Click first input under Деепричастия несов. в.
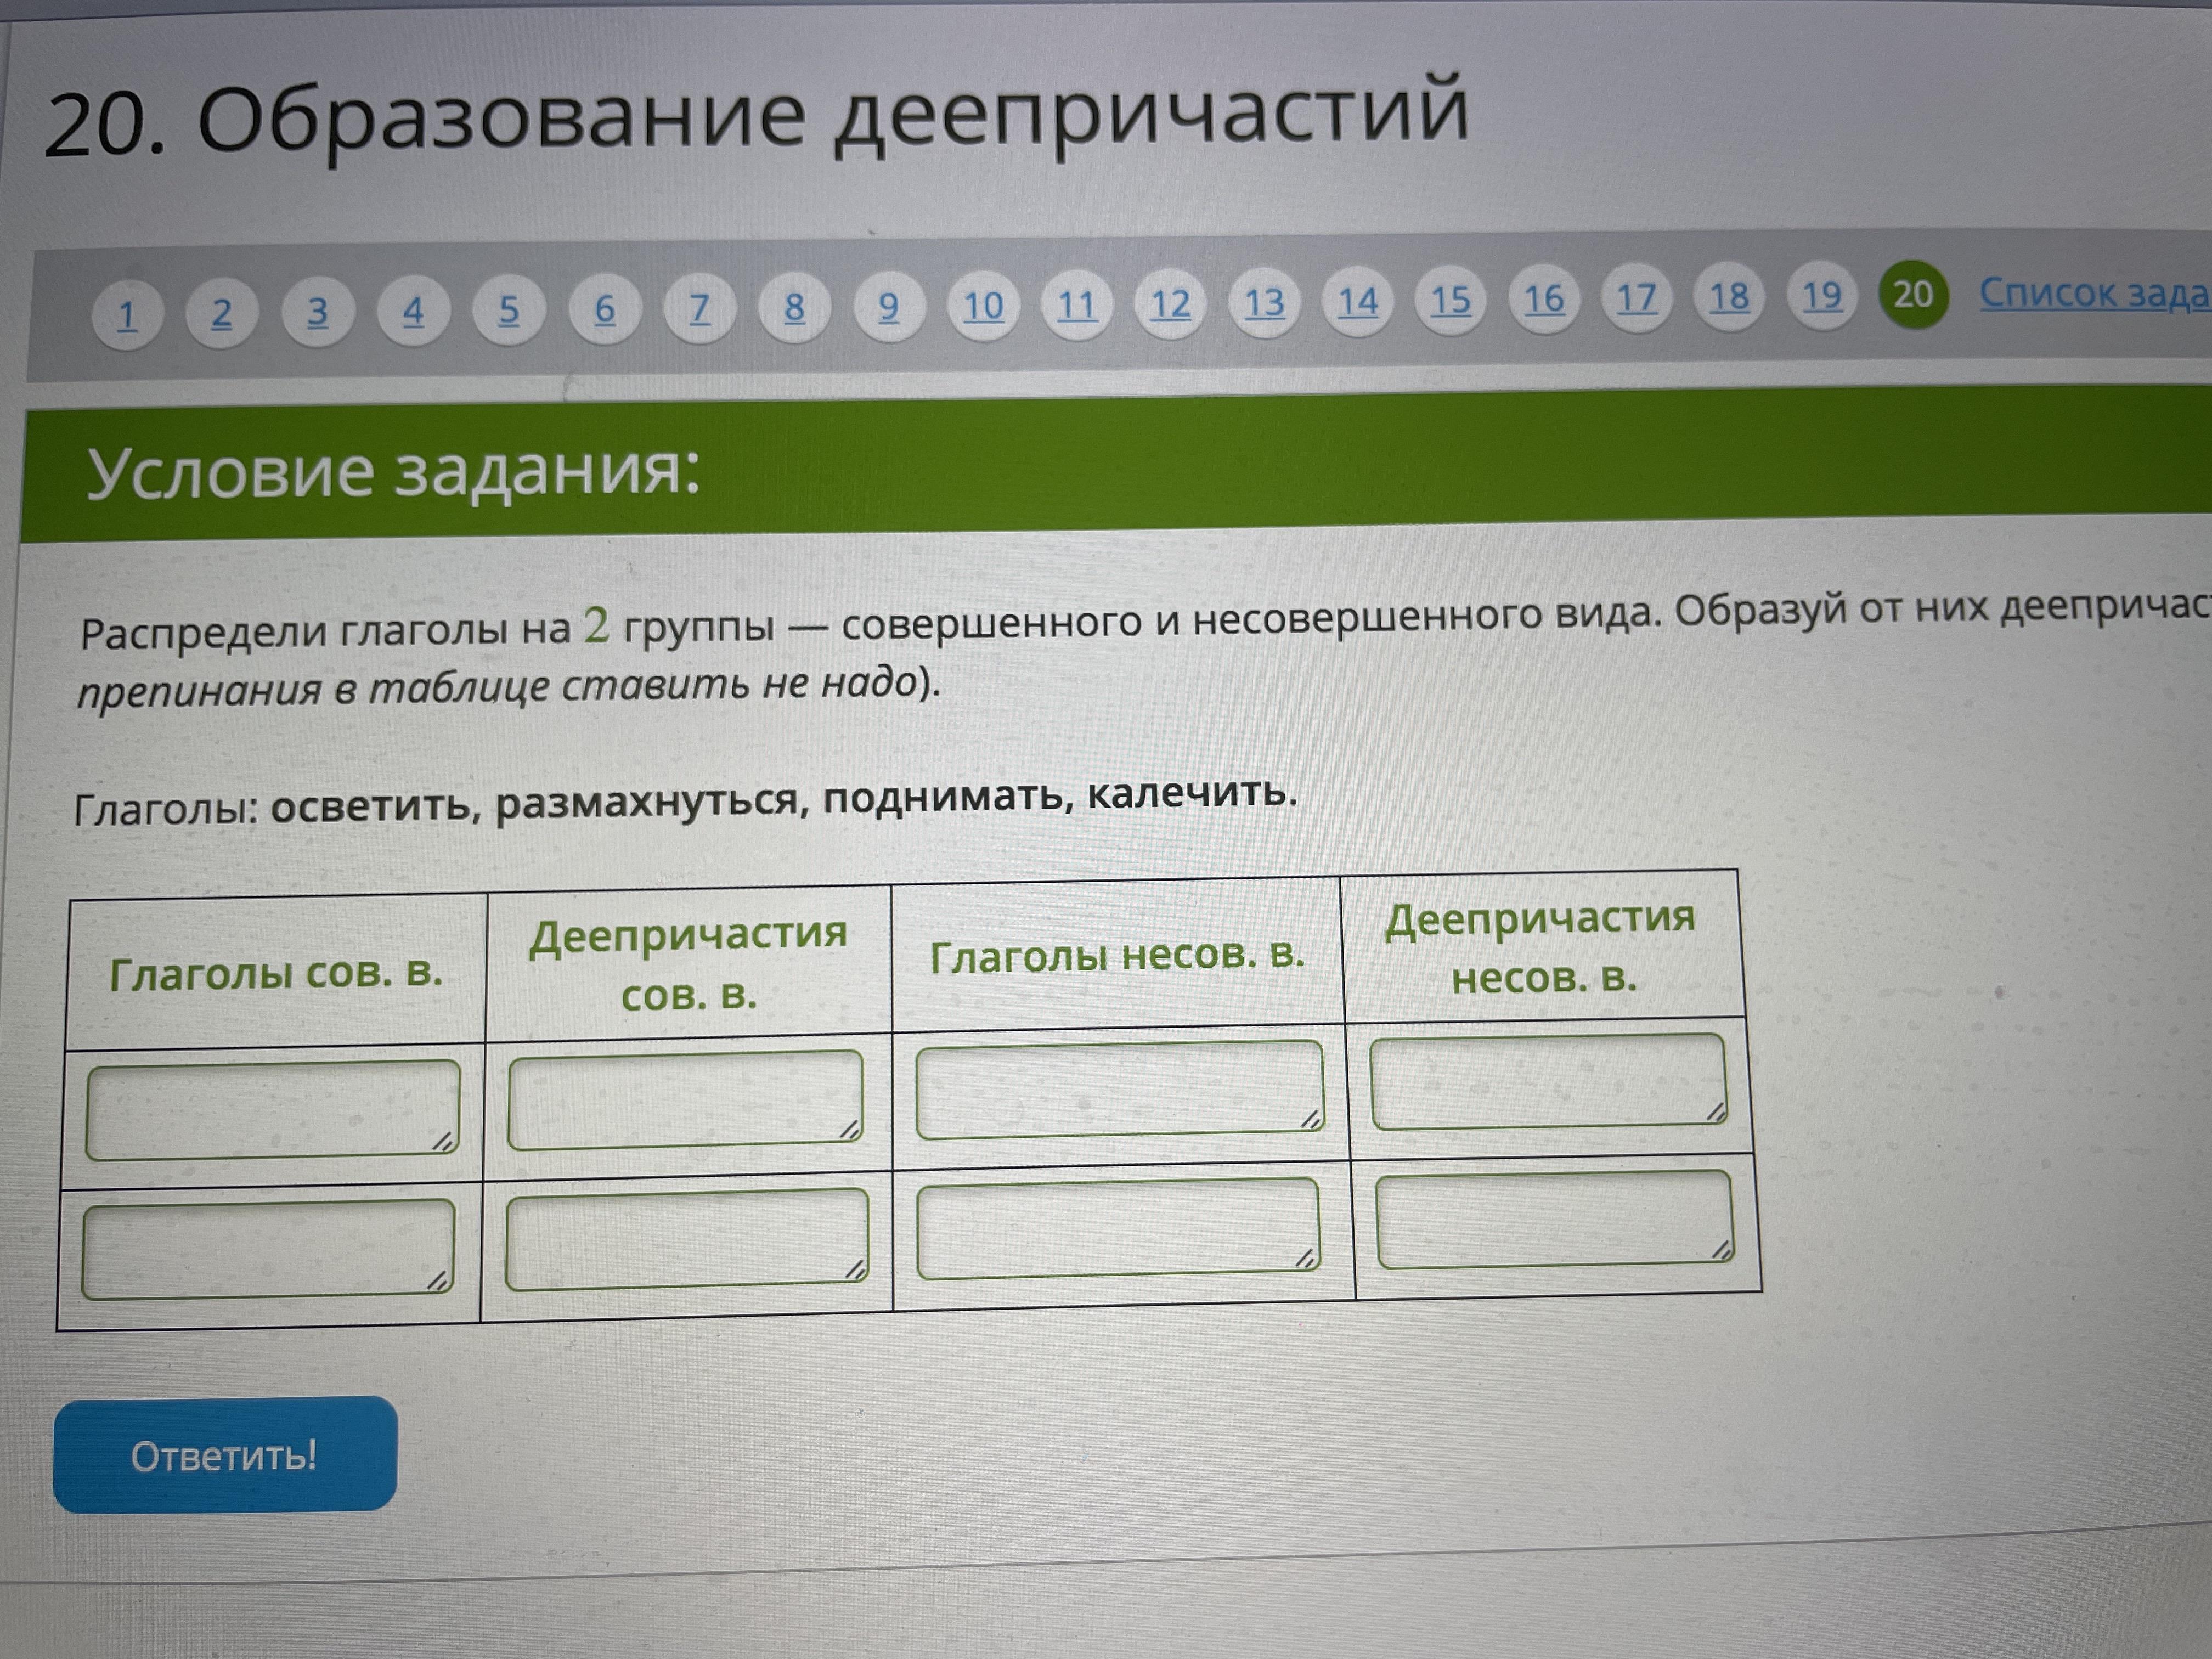The height and width of the screenshot is (1659, 2212). click(x=1547, y=1081)
